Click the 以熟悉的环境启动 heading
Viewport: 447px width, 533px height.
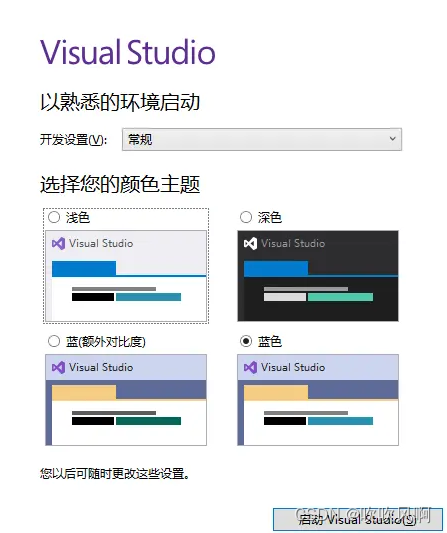pos(120,102)
